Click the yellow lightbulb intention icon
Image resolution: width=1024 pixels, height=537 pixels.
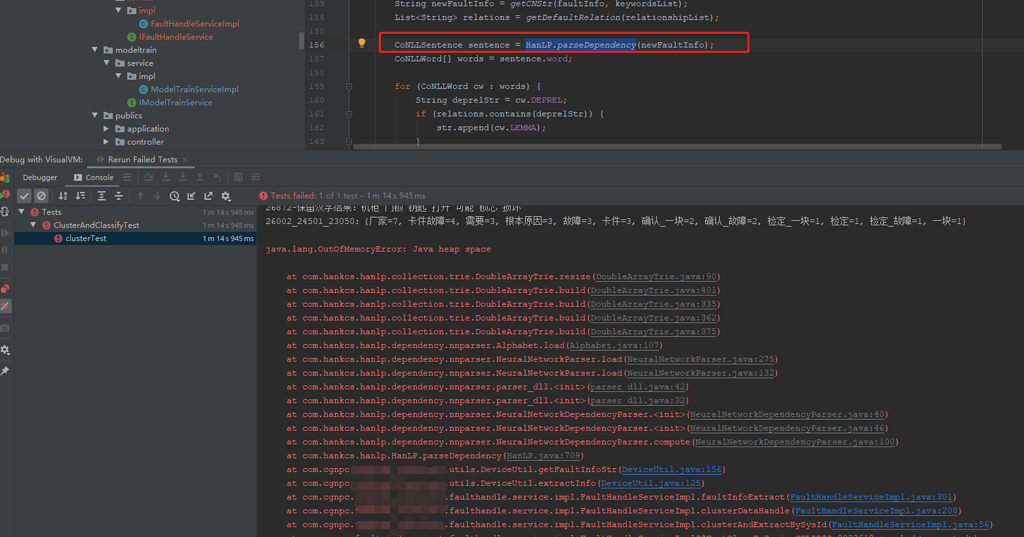click(362, 44)
